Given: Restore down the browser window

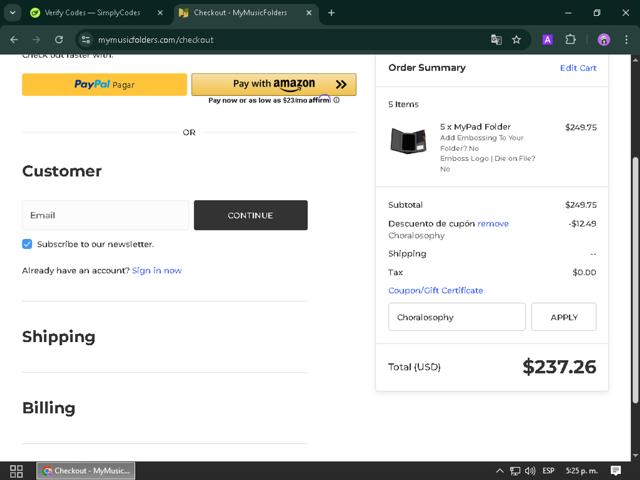Looking at the screenshot, I should pos(597,13).
